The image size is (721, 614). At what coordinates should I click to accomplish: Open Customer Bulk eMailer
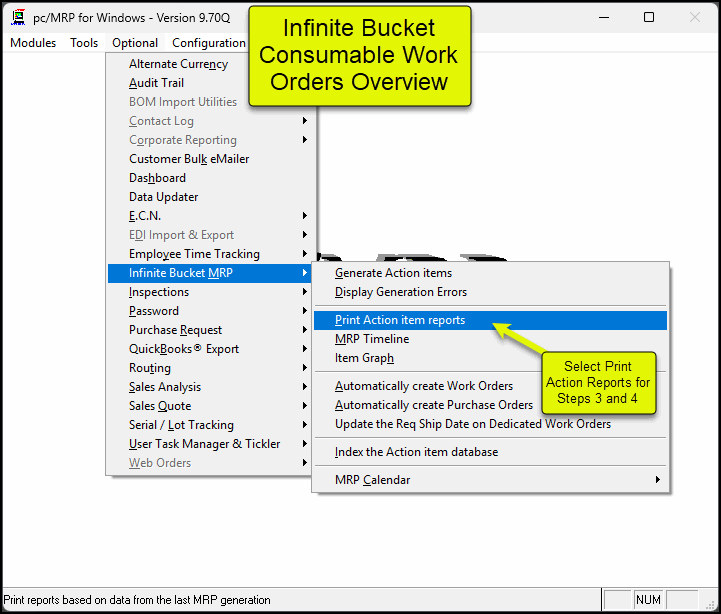tap(189, 159)
